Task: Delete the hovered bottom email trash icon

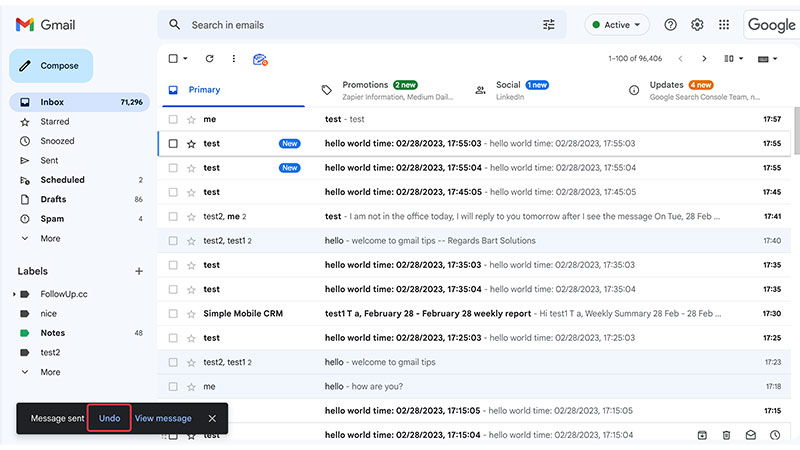Action: tap(726, 435)
